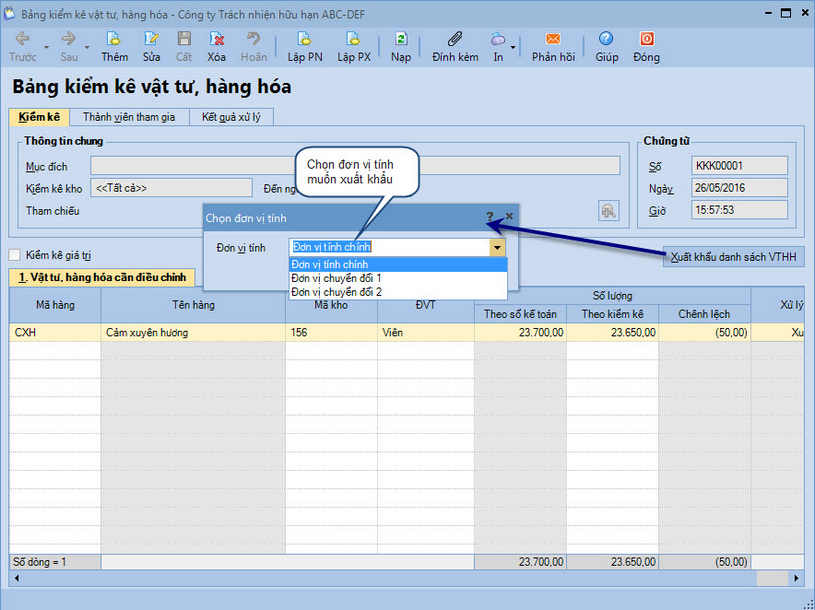Click the horizontal scrollbar right arrow
The width and height of the screenshot is (815, 610).
796,578
